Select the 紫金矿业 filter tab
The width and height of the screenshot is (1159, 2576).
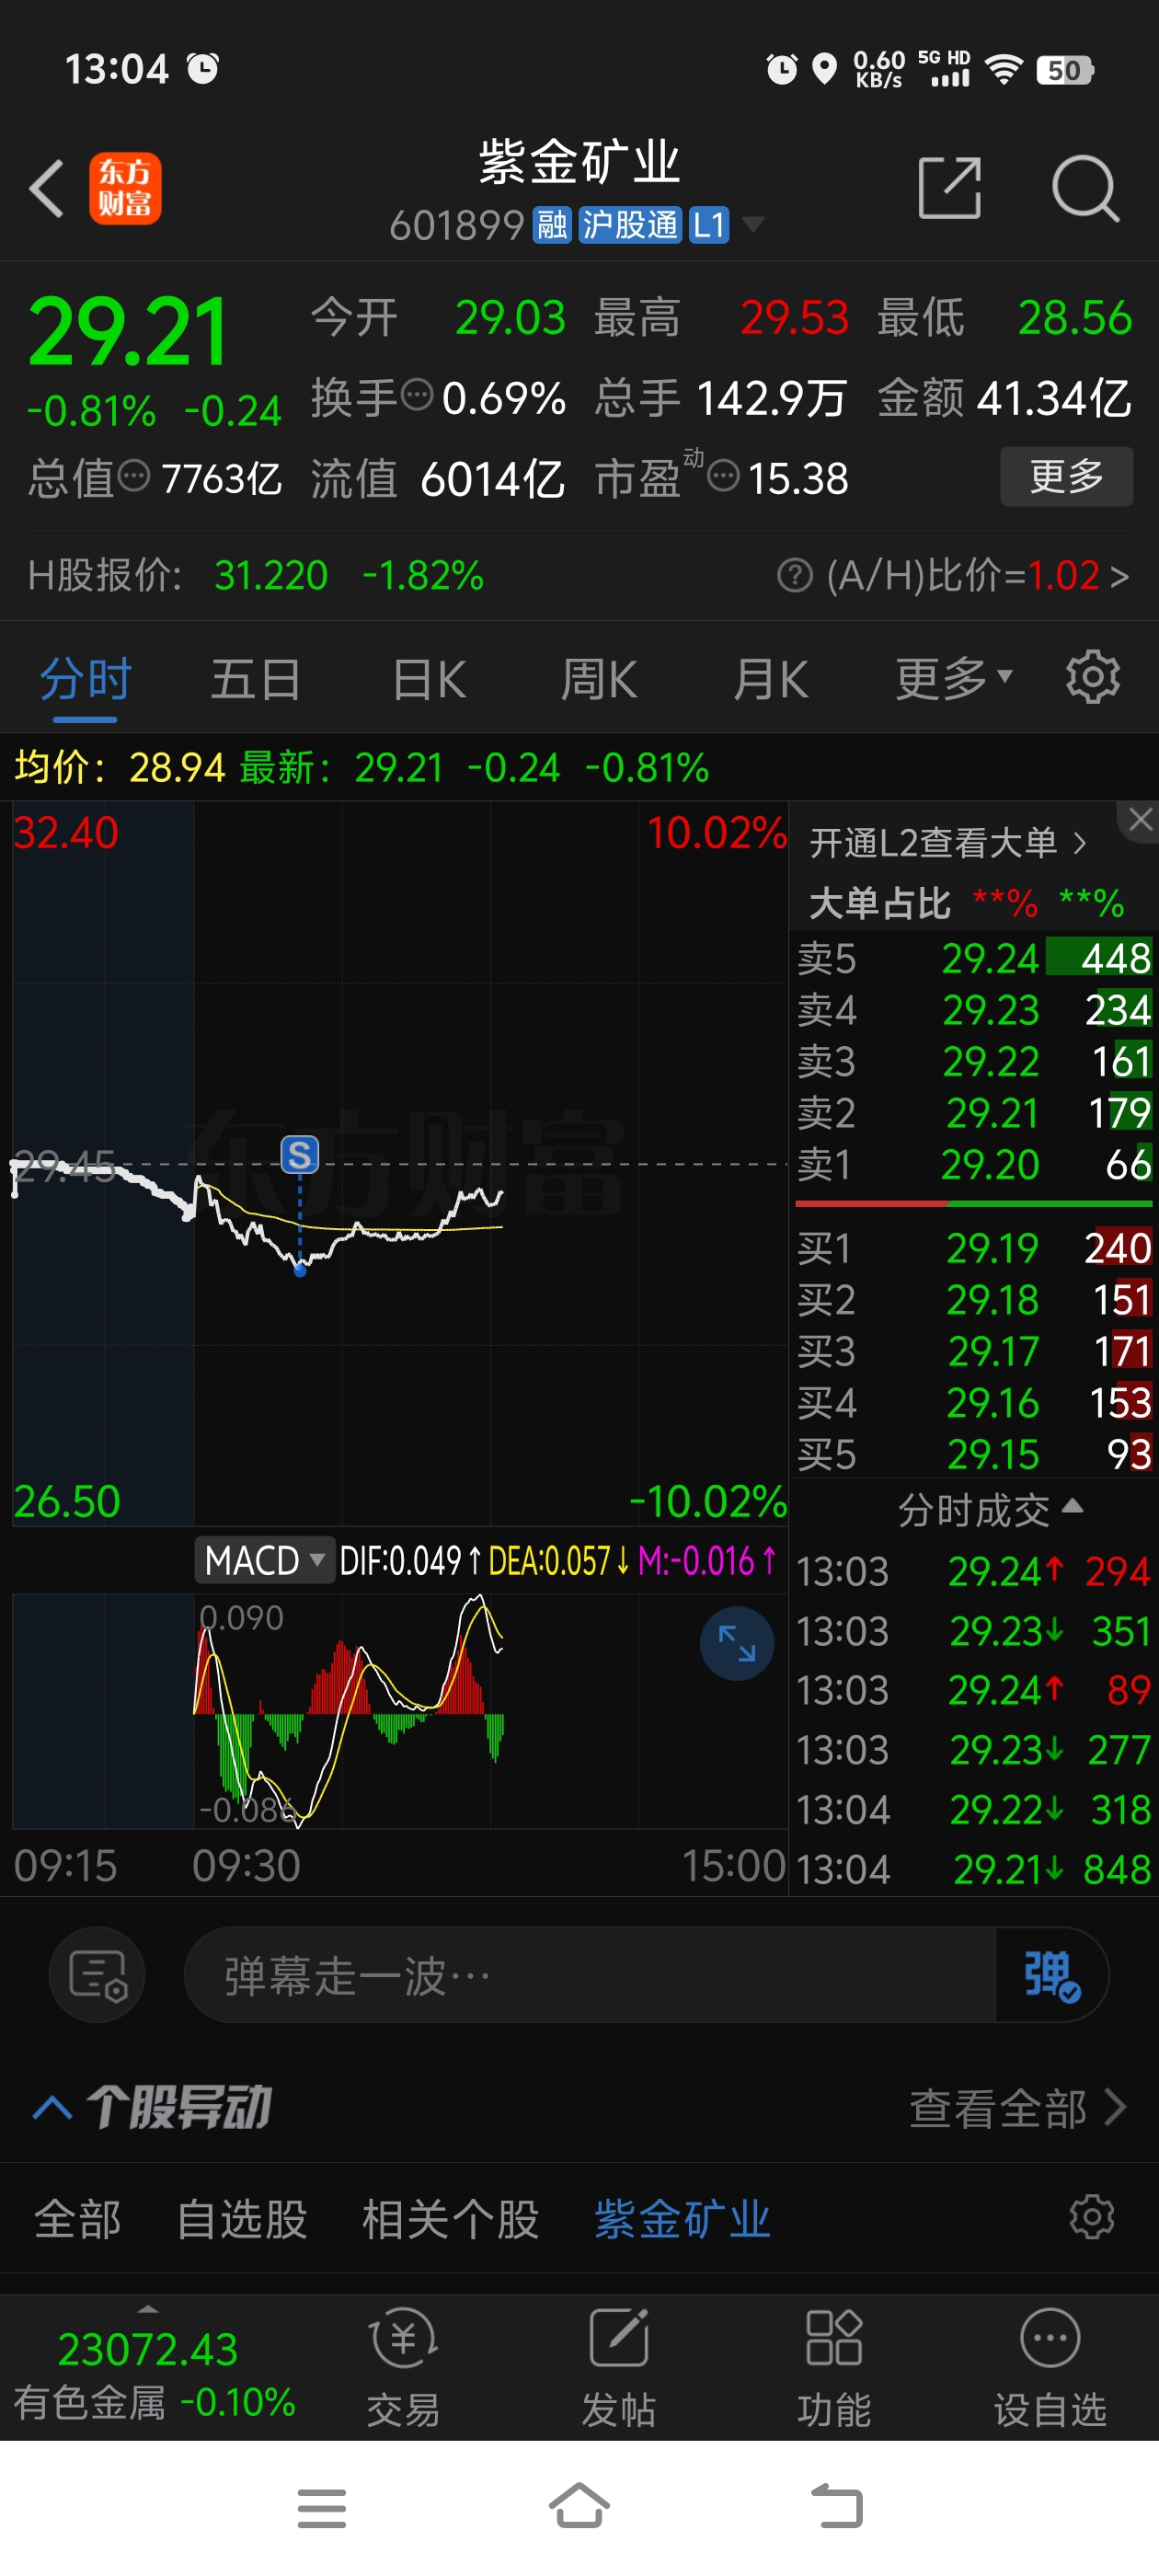click(683, 2219)
